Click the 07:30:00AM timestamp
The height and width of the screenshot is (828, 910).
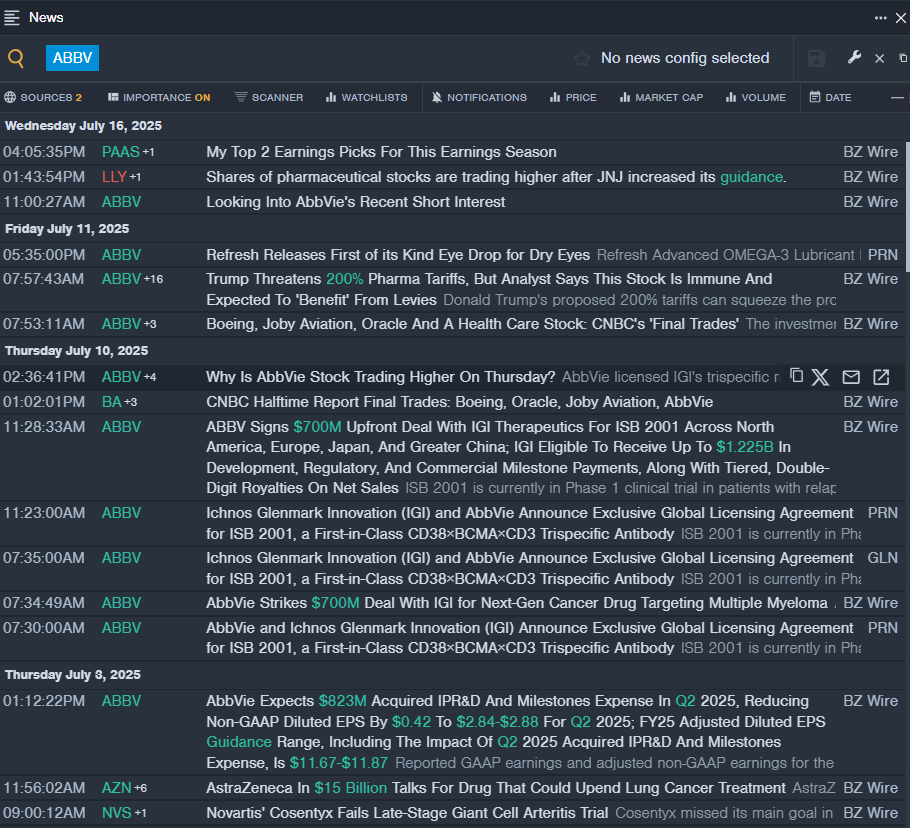[44, 628]
